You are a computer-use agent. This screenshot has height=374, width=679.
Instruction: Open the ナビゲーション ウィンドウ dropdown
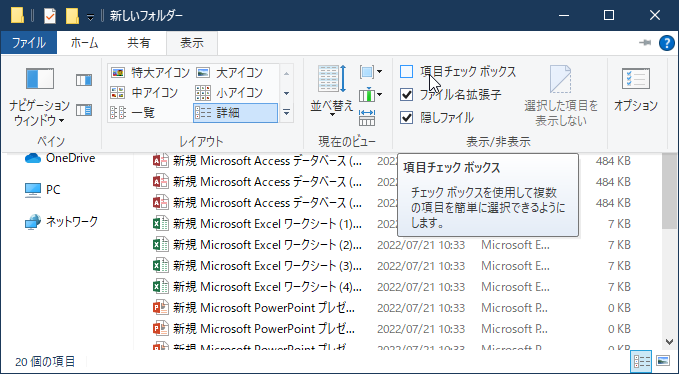39,96
